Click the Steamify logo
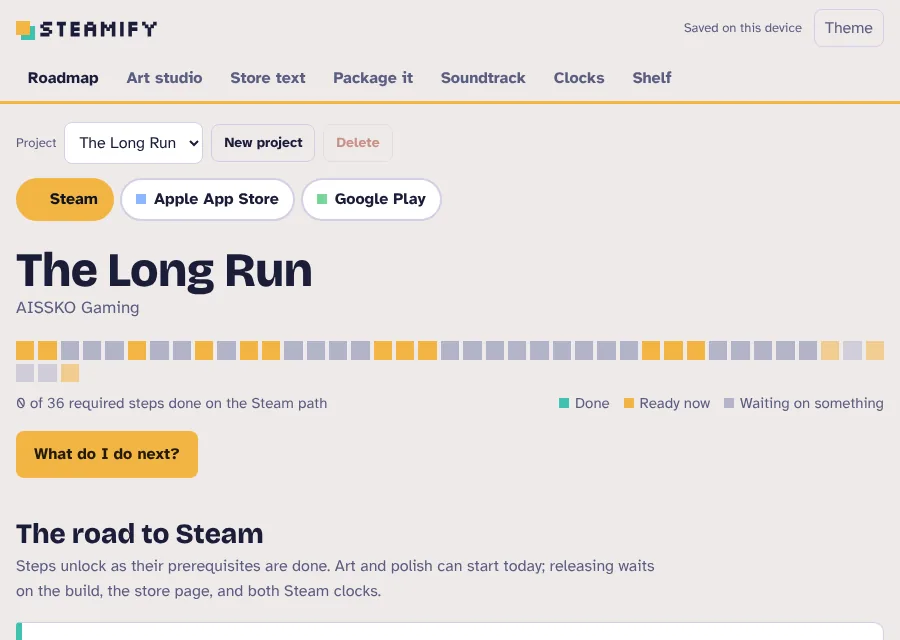 click(x=87, y=29)
